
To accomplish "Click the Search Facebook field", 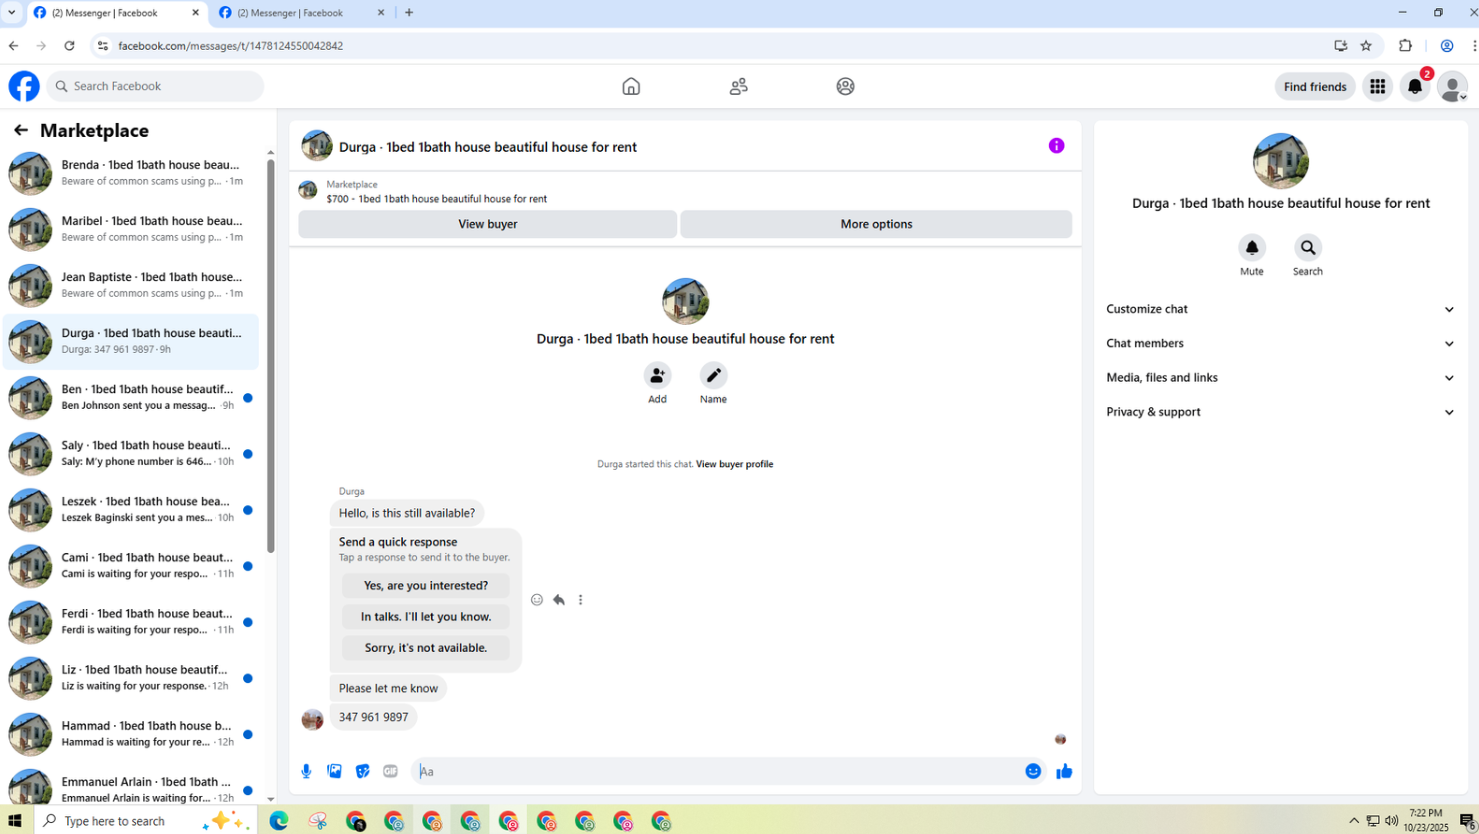I will click(155, 86).
